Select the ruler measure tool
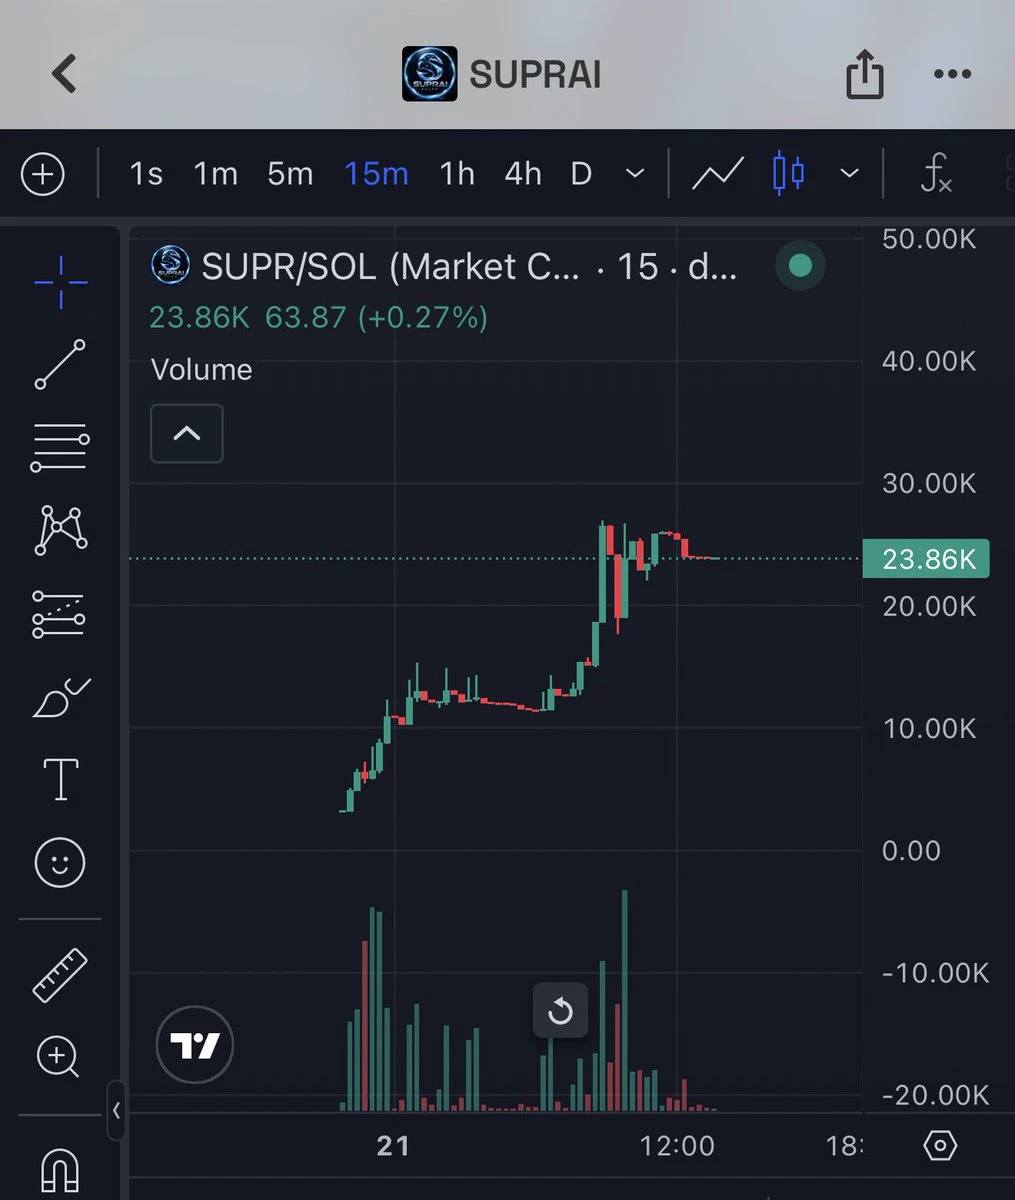 60,974
